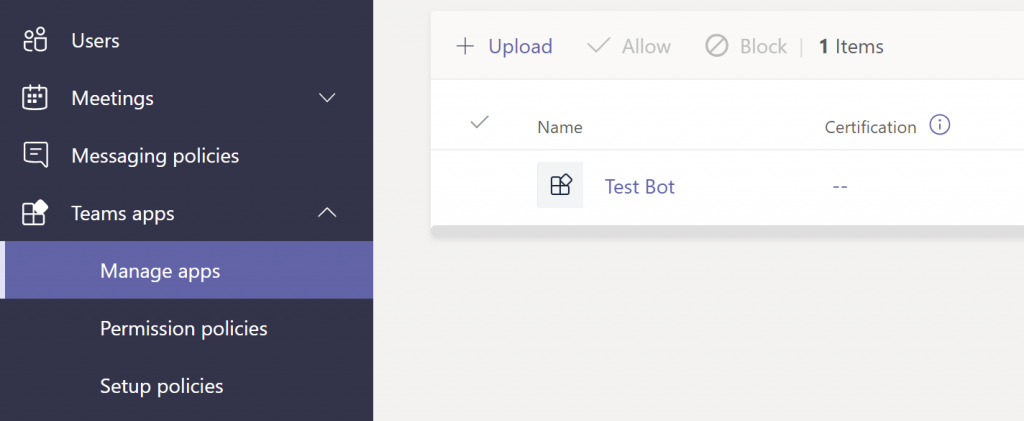This screenshot has height=421, width=1024.
Task: Open Permission policies page
Action: [183, 328]
